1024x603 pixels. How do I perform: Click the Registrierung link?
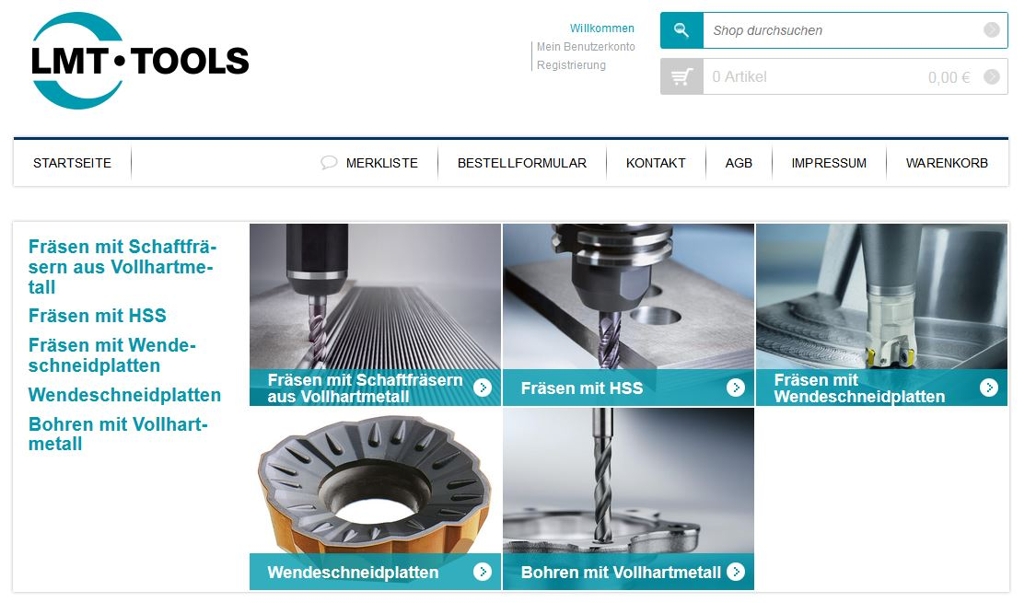(571, 65)
